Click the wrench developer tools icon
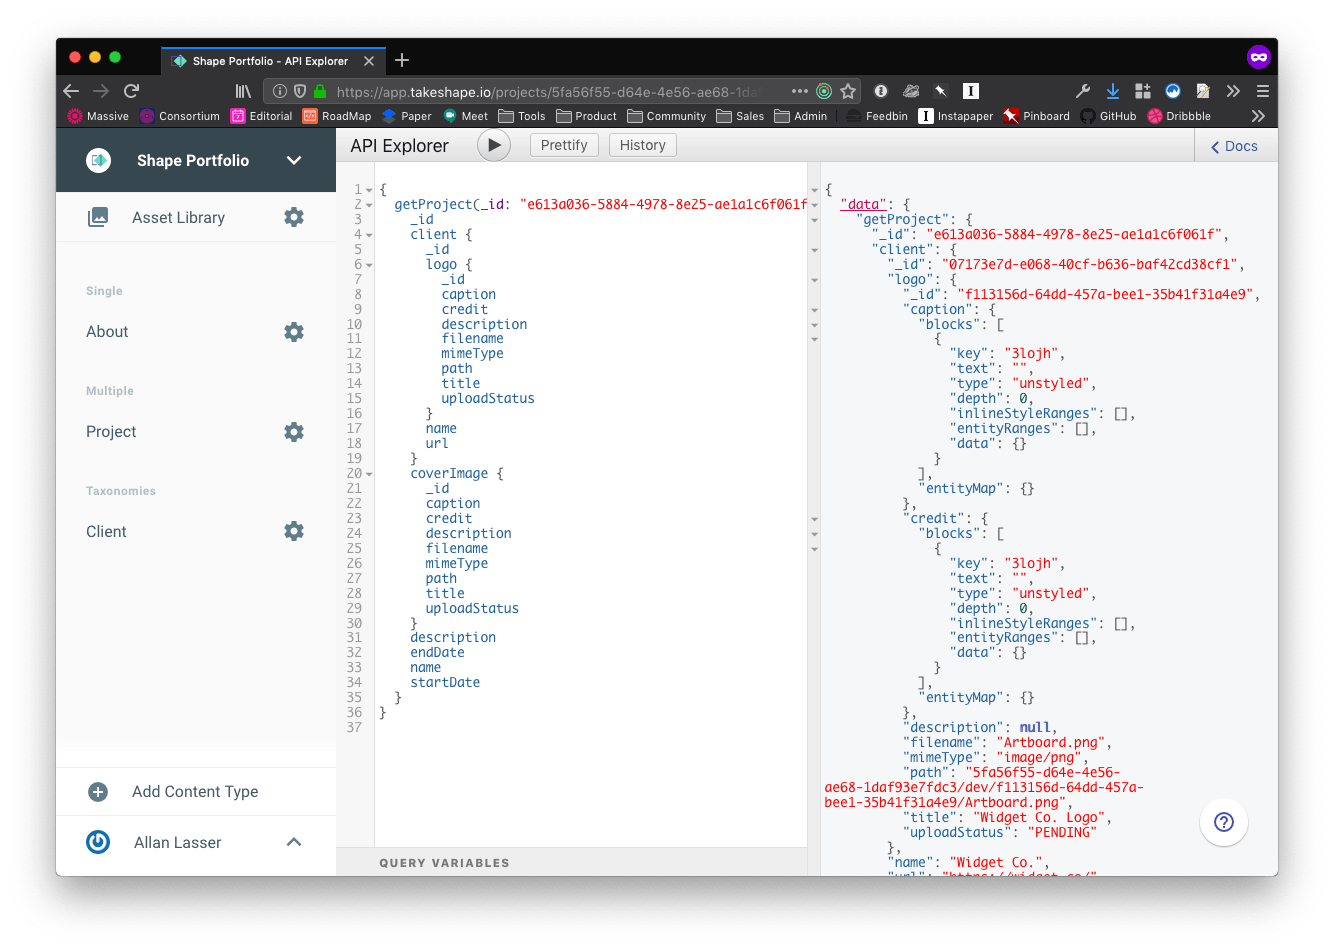Image resolution: width=1334 pixels, height=950 pixels. pyautogui.click(x=1083, y=91)
